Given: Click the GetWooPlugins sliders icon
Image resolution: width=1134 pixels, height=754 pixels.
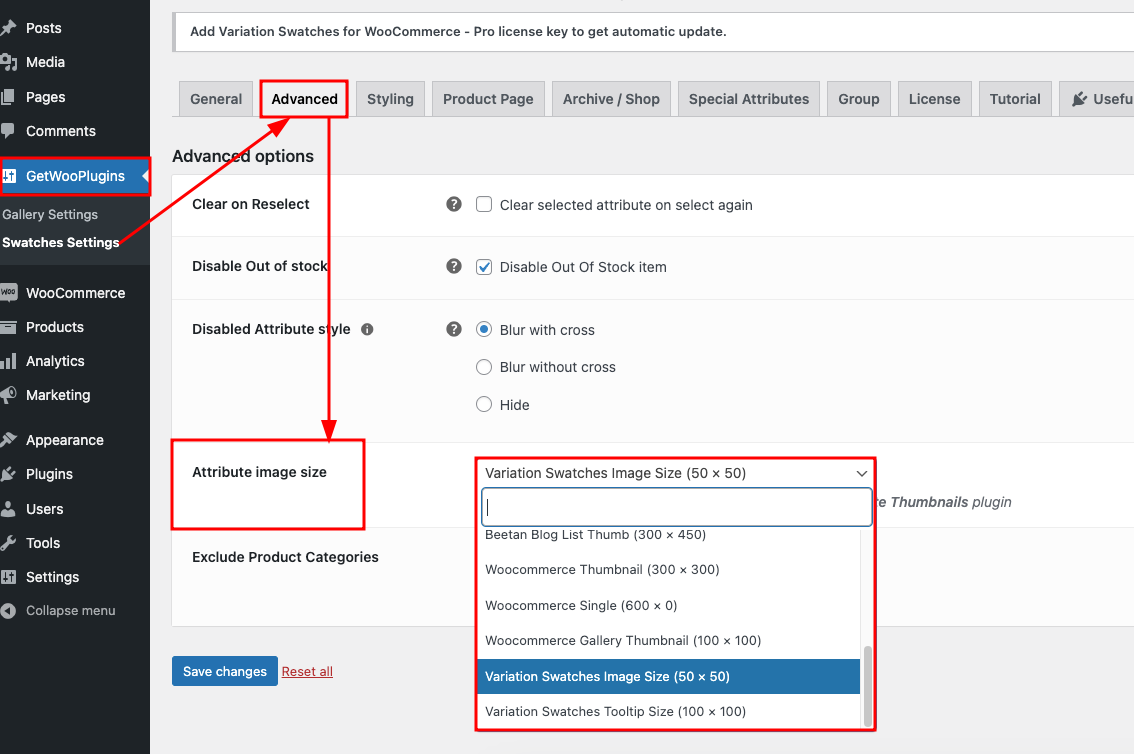Looking at the screenshot, I should [x=9, y=176].
